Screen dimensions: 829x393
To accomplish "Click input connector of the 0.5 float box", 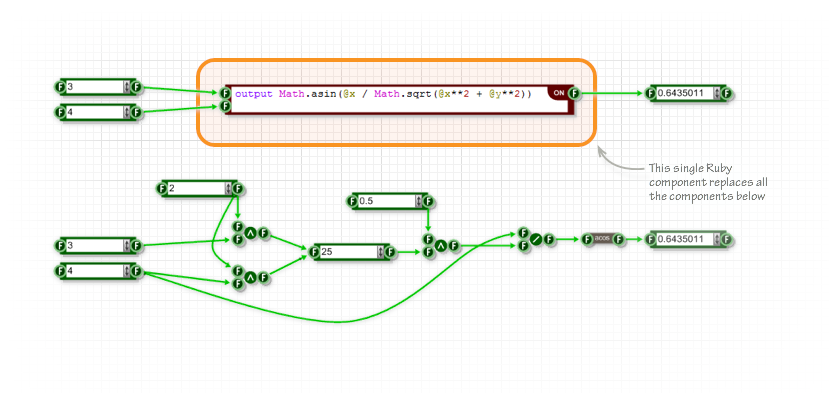I will [x=353, y=201].
